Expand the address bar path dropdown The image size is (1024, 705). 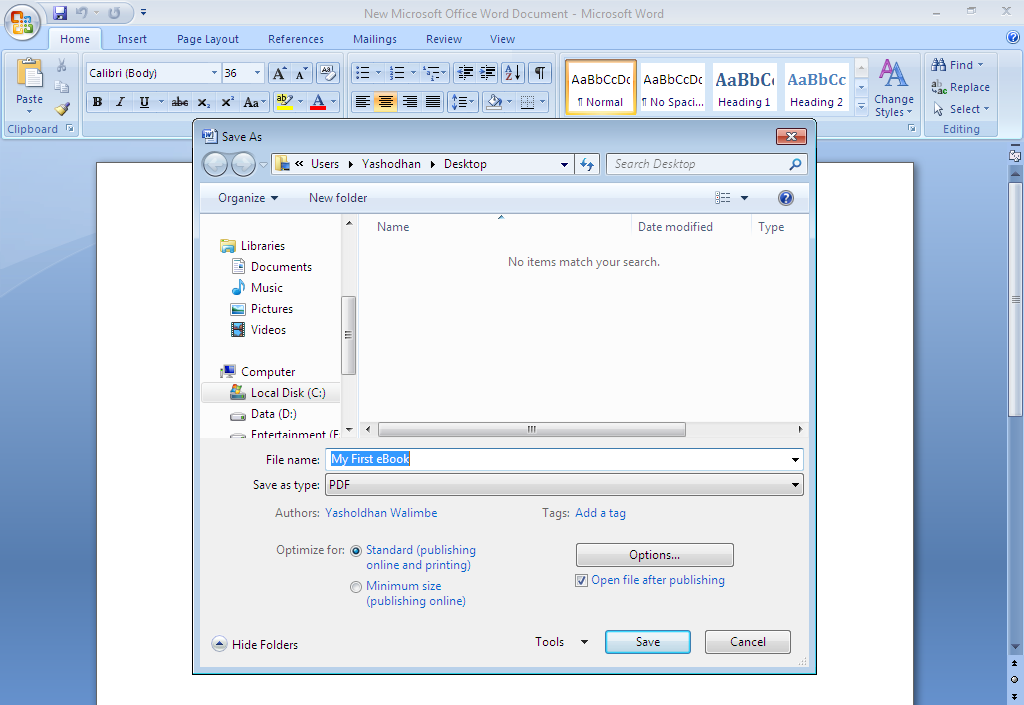tap(564, 164)
